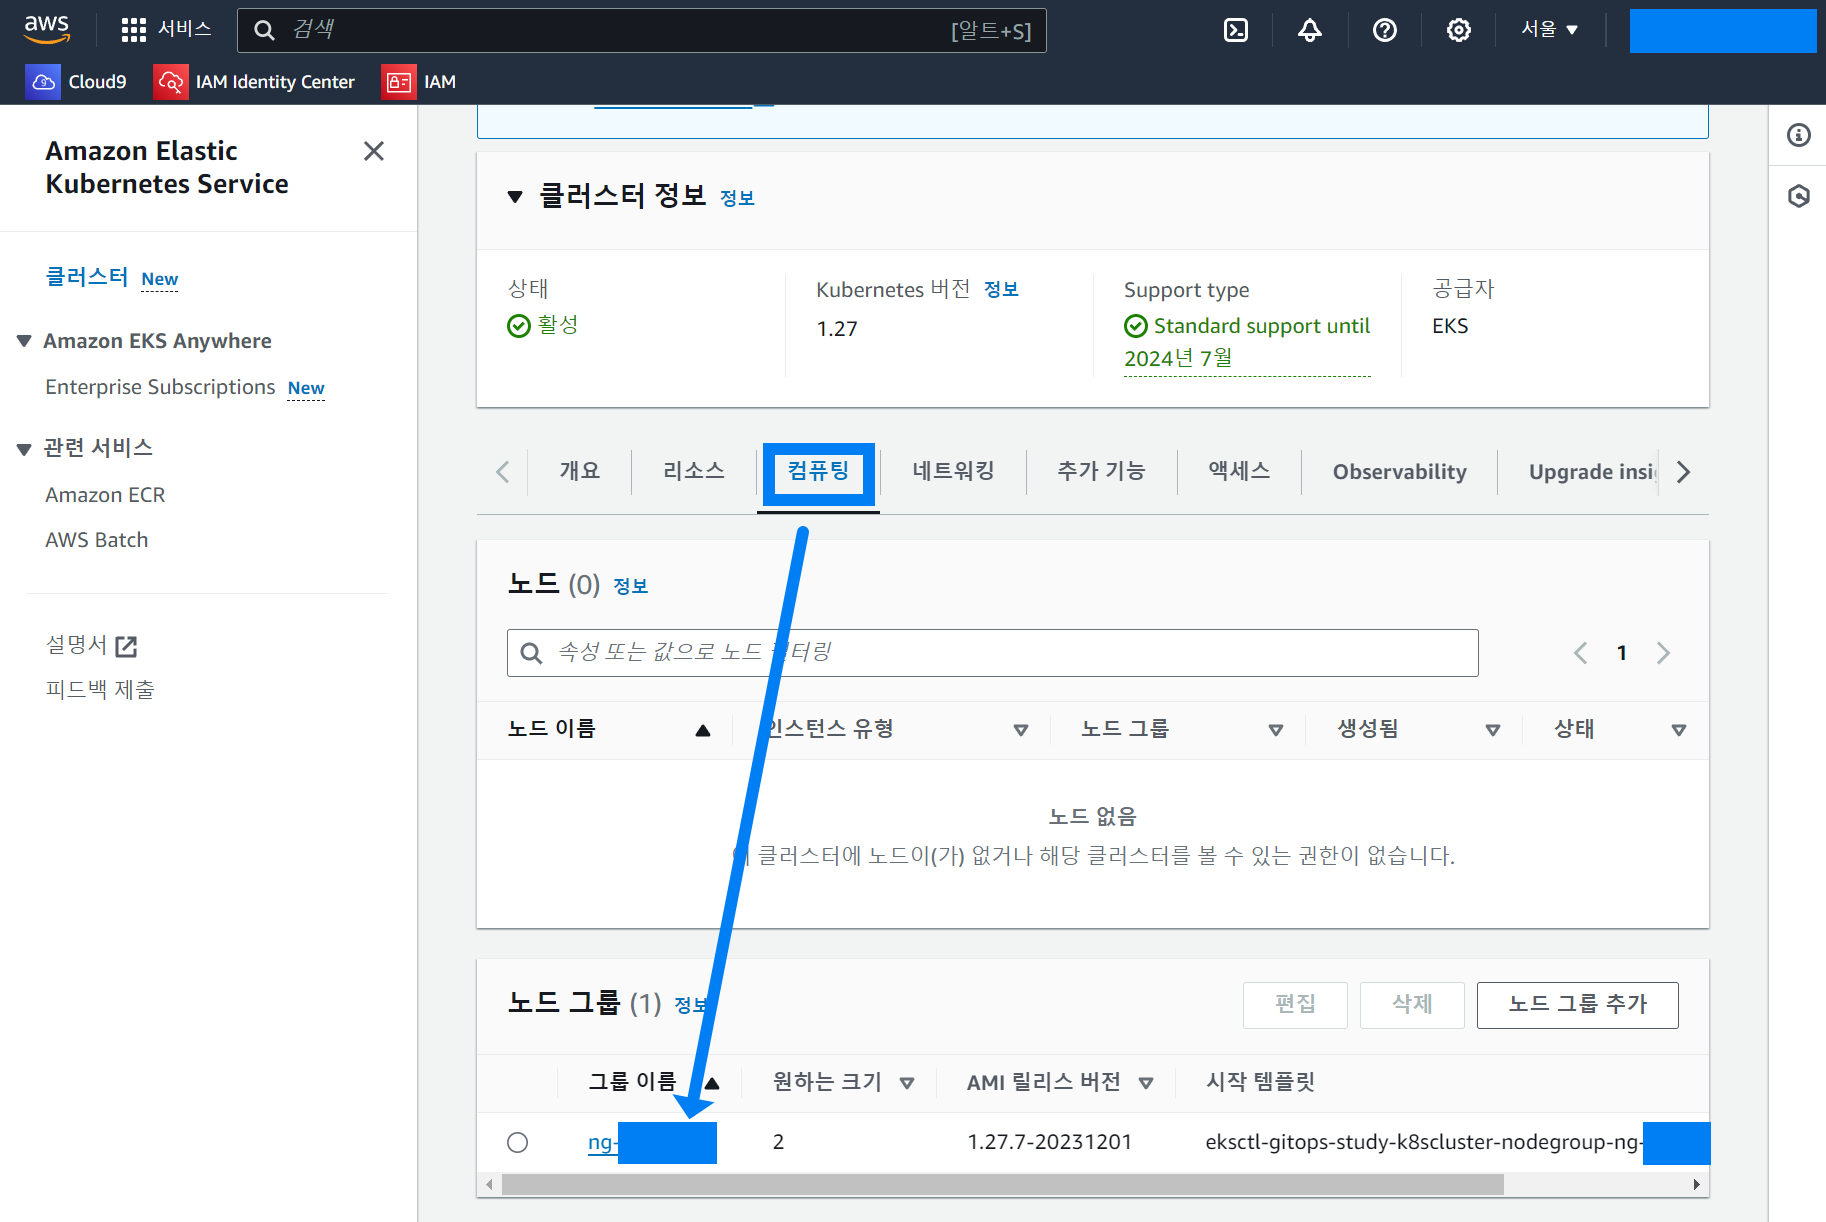Sort by 인스턴스 유형 column
The width and height of the screenshot is (1826, 1222).
click(x=1021, y=730)
